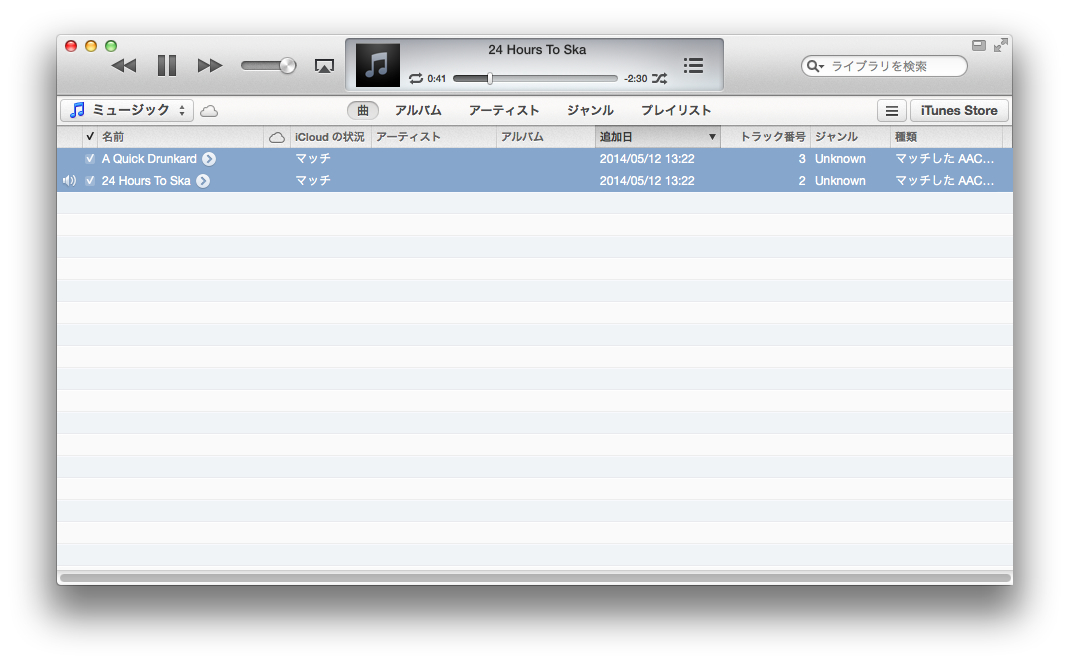Focus the library search field
The height and width of the screenshot is (664, 1069).
click(884, 66)
